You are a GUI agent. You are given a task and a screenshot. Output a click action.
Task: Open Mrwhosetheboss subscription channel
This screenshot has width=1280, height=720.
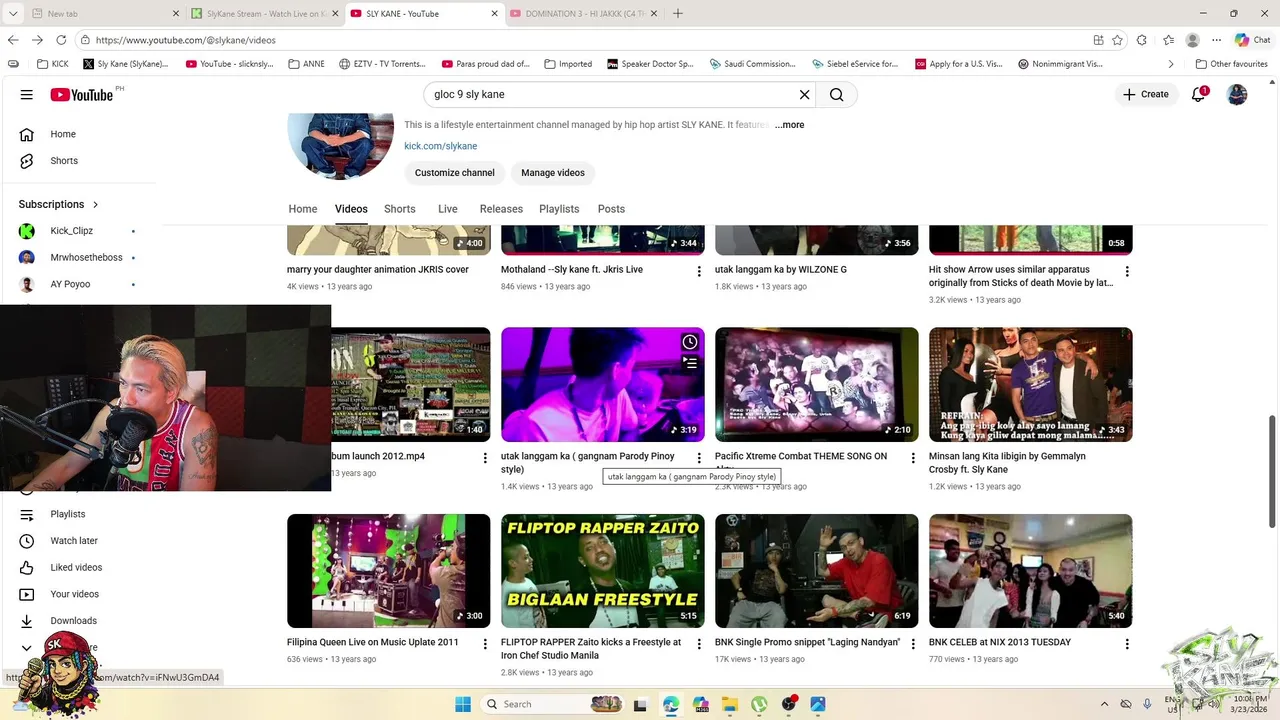tap(86, 258)
